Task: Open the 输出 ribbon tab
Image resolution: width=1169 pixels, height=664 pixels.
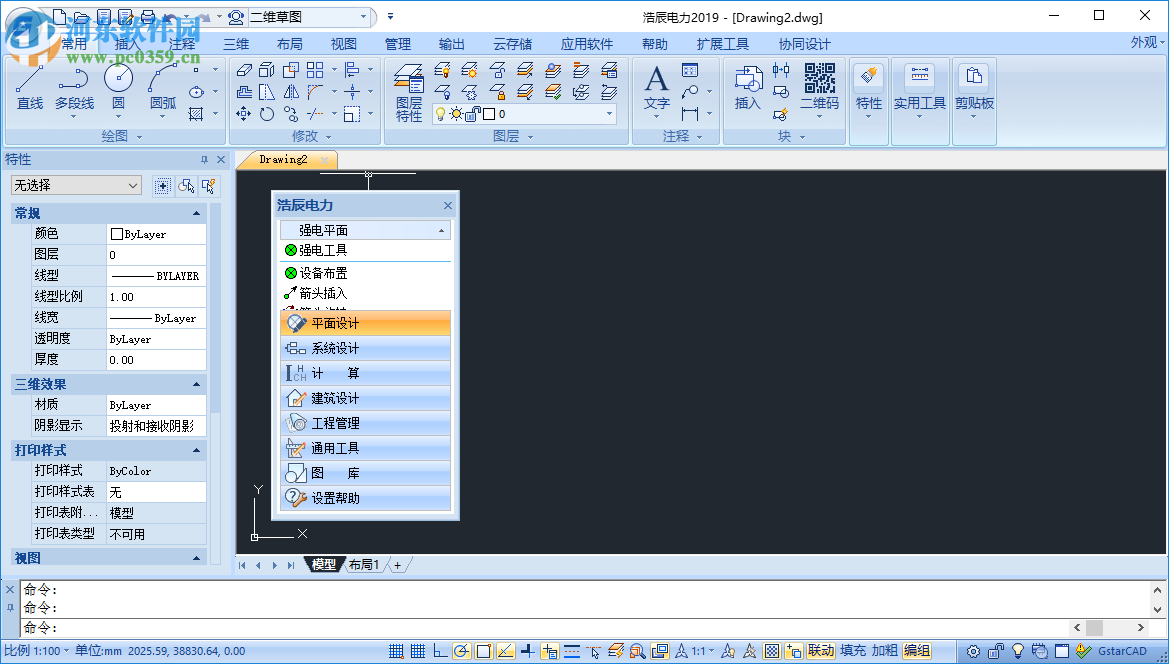Action: point(452,44)
